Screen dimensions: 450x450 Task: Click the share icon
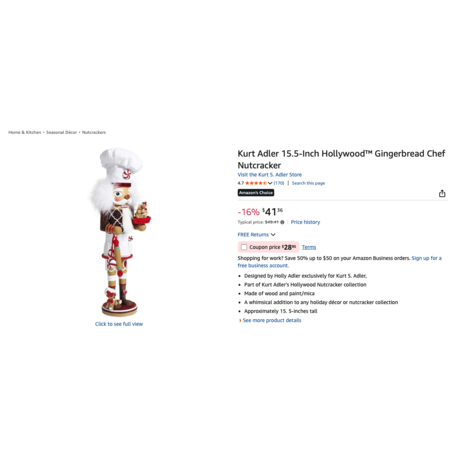point(442,193)
